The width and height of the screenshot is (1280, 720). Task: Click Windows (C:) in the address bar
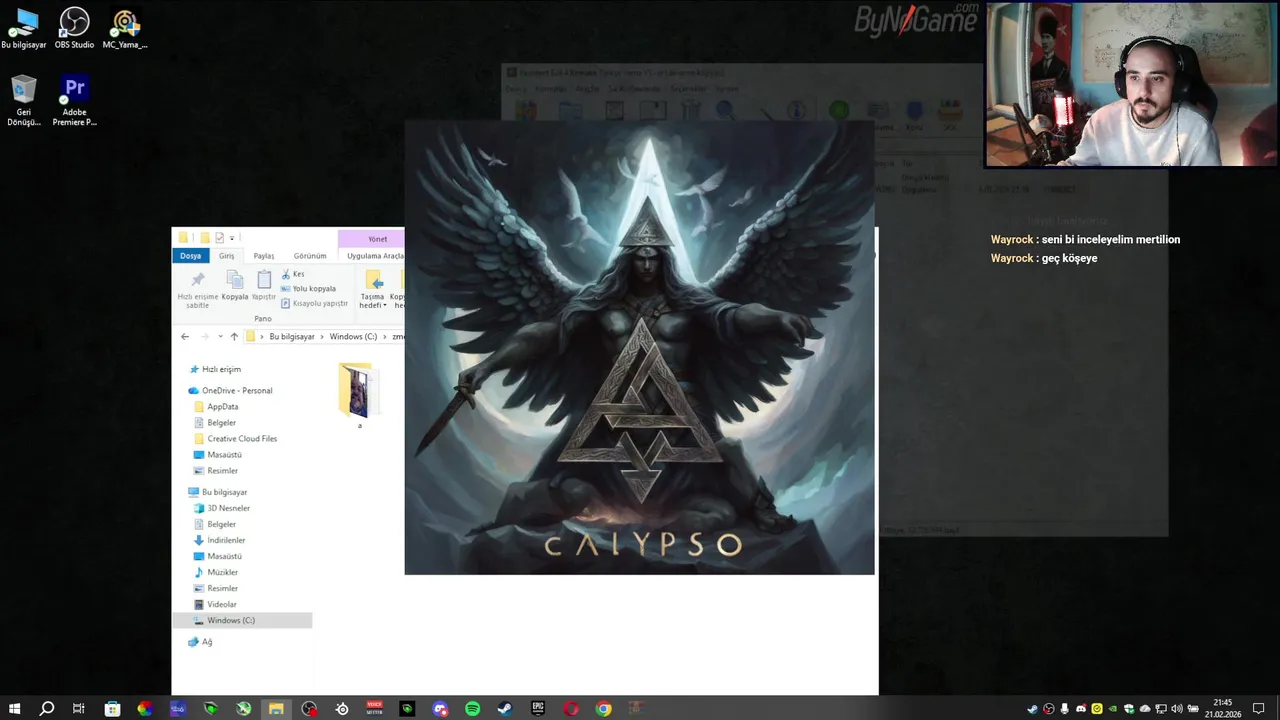(353, 337)
